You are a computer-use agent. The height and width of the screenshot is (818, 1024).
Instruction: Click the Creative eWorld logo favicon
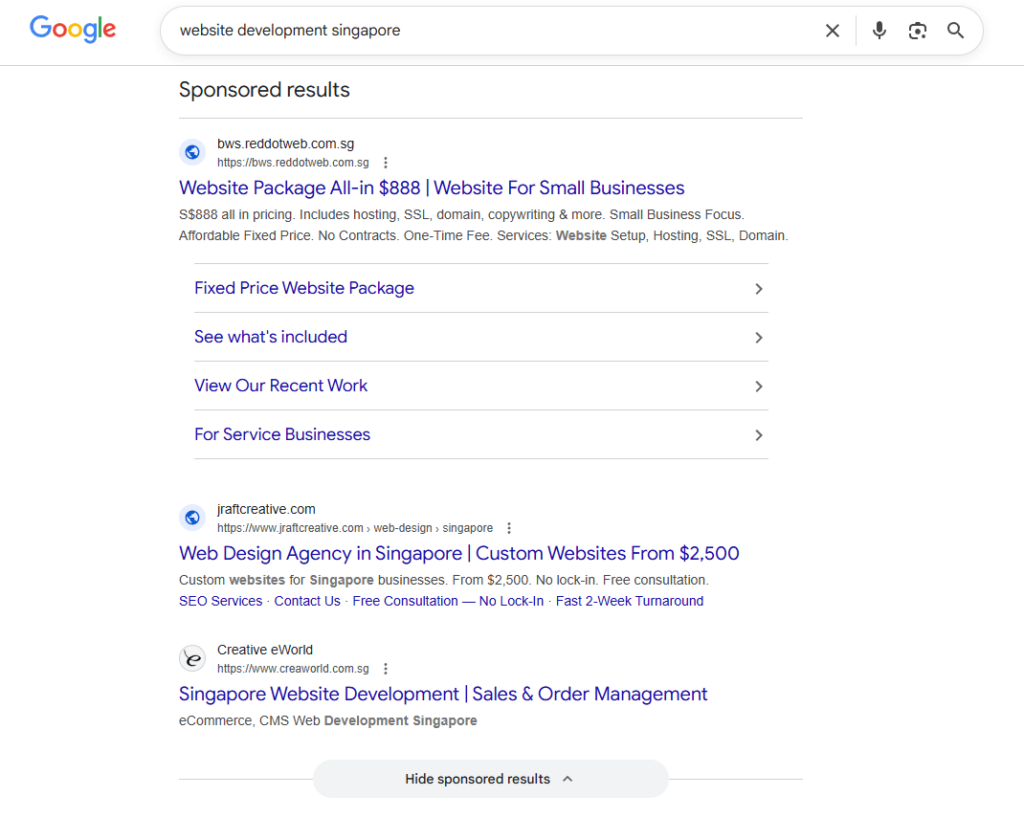click(x=192, y=659)
